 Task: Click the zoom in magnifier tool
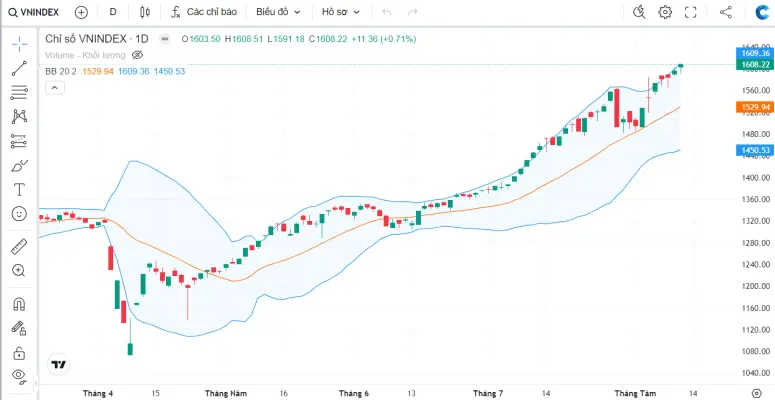[19, 270]
